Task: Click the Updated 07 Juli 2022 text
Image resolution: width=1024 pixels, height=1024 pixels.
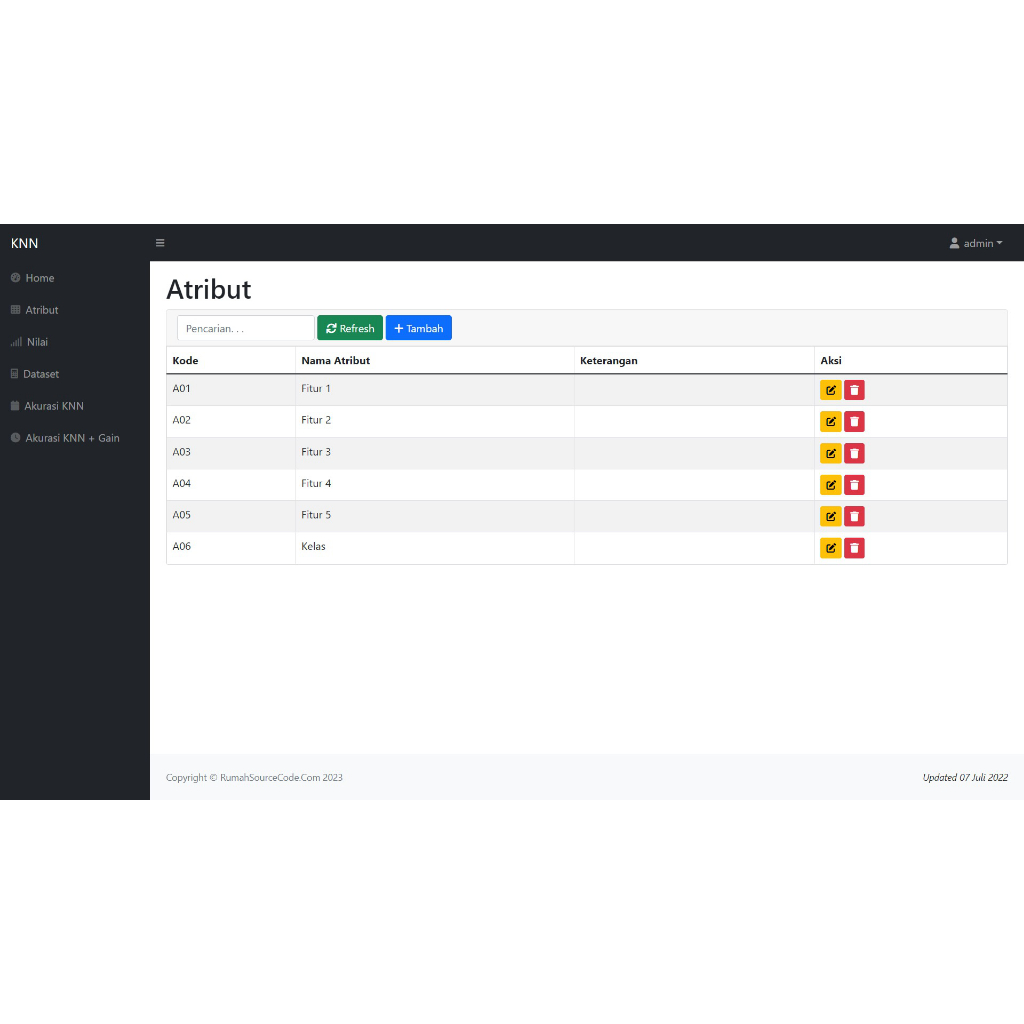Action: pyautogui.click(x=965, y=777)
